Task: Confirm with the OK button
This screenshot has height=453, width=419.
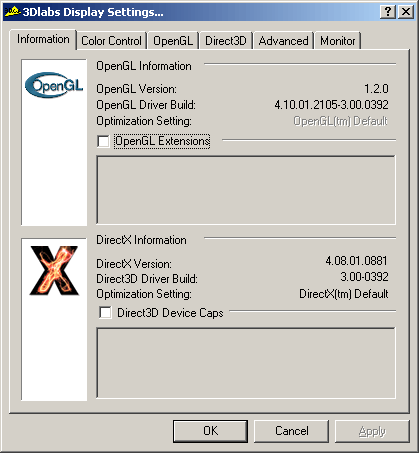Action: click(x=210, y=431)
